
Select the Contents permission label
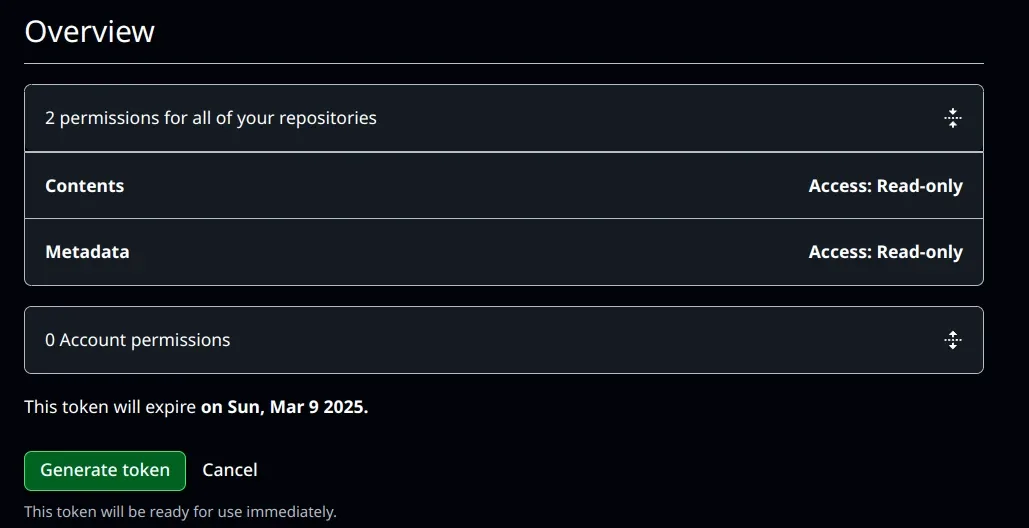[85, 186]
